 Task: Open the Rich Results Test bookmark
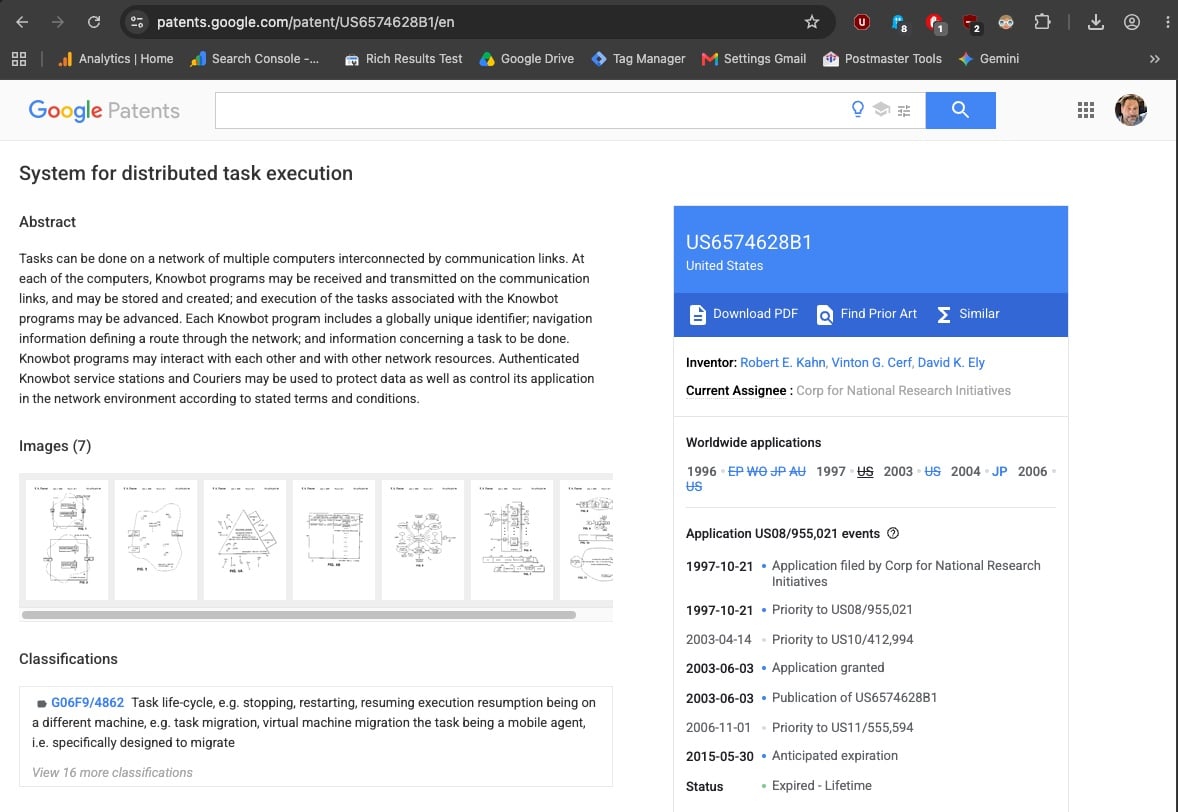[403, 59]
